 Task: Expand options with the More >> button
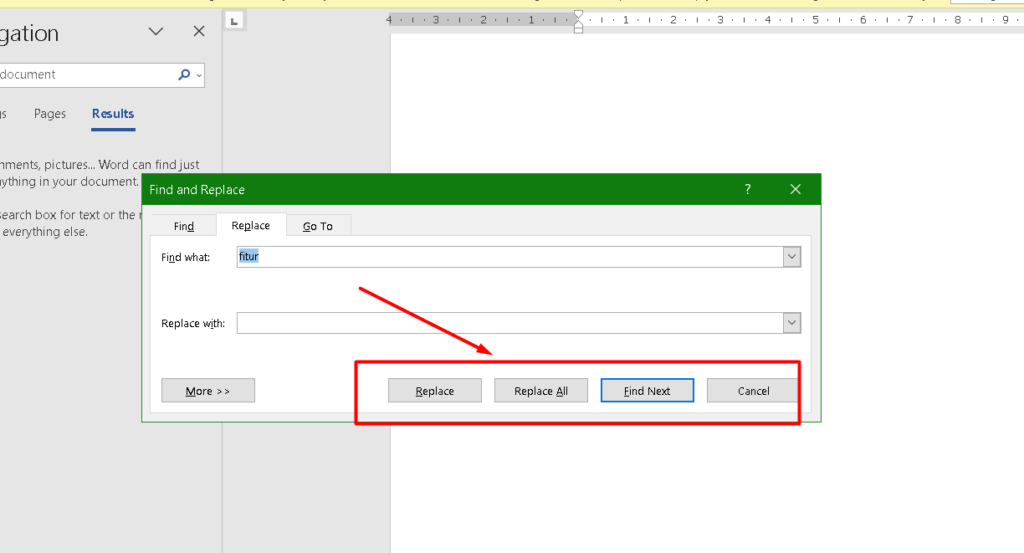(x=208, y=391)
